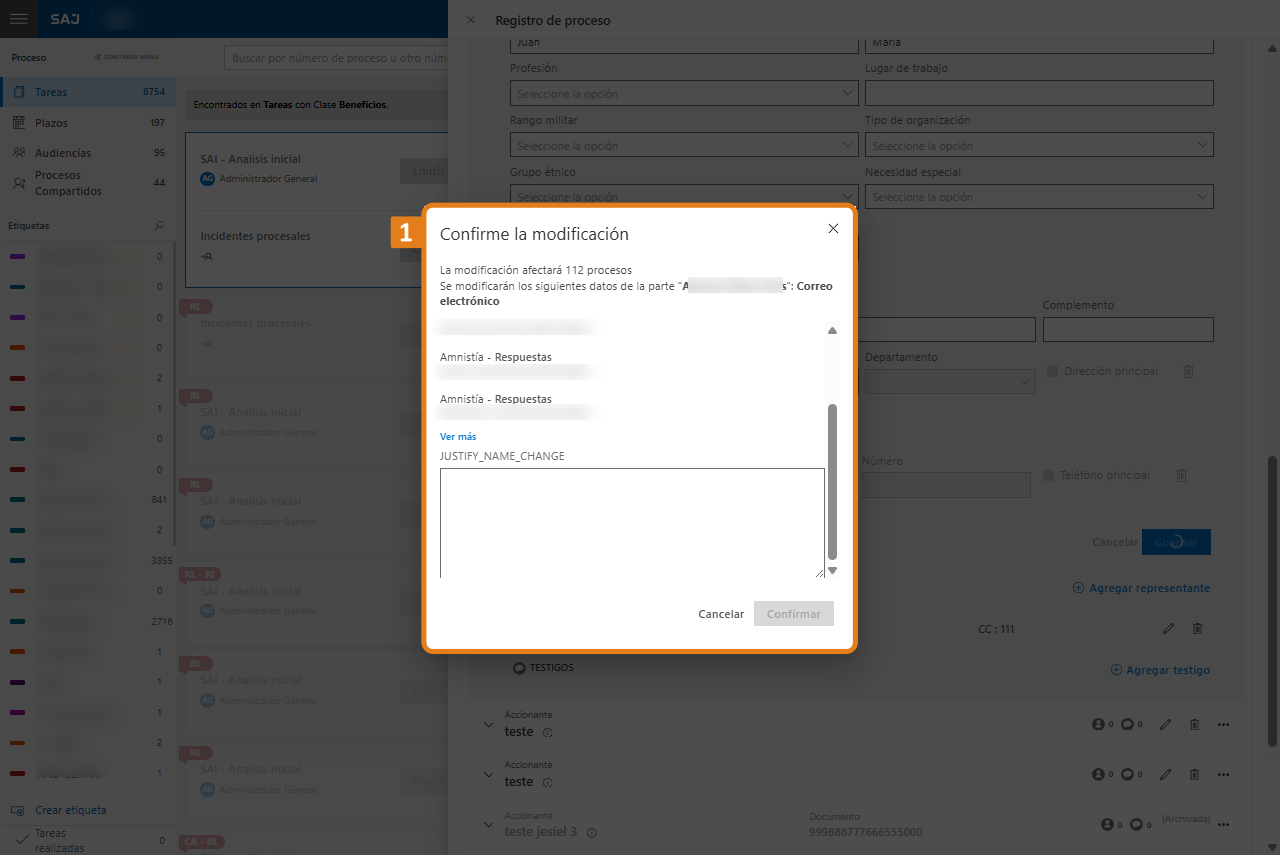Close the Registro de proceso panel

(x=471, y=20)
